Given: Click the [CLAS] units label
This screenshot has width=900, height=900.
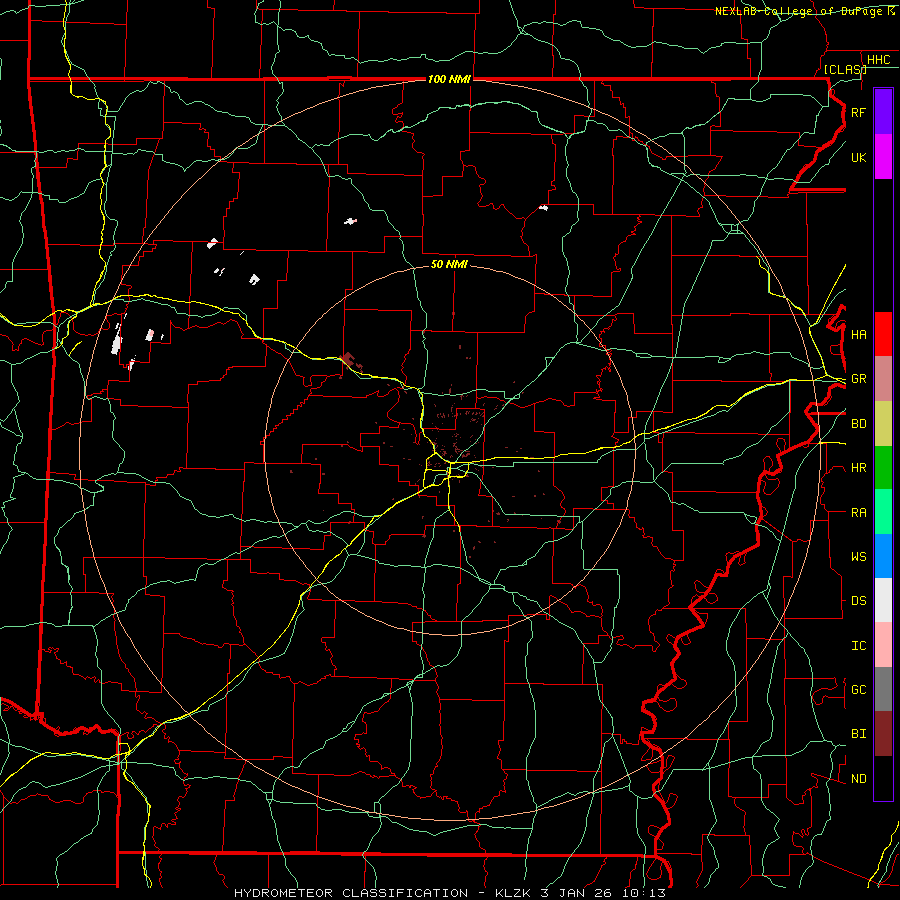Looking at the screenshot, I should pos(845,69).
